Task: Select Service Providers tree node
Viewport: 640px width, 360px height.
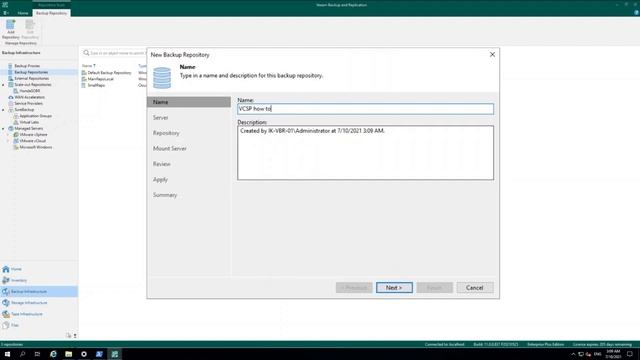Action: tap(28, 103)
